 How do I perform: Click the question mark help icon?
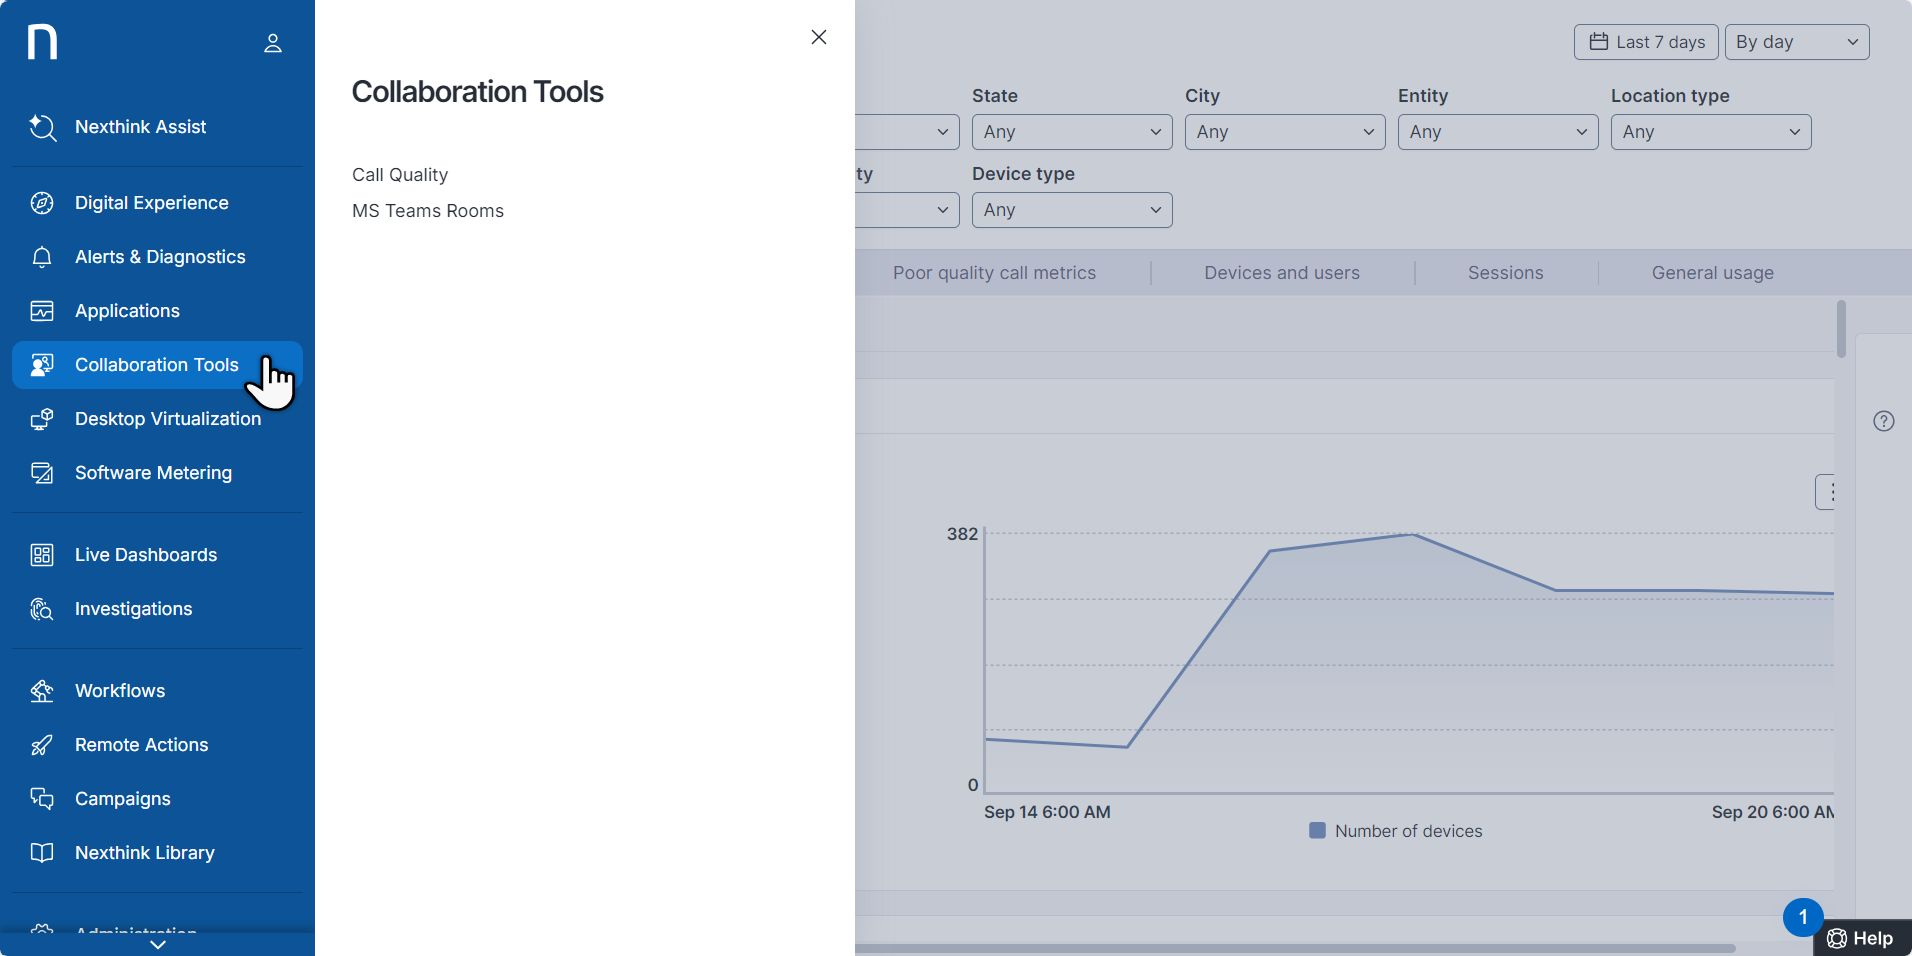coord(1883,421)
